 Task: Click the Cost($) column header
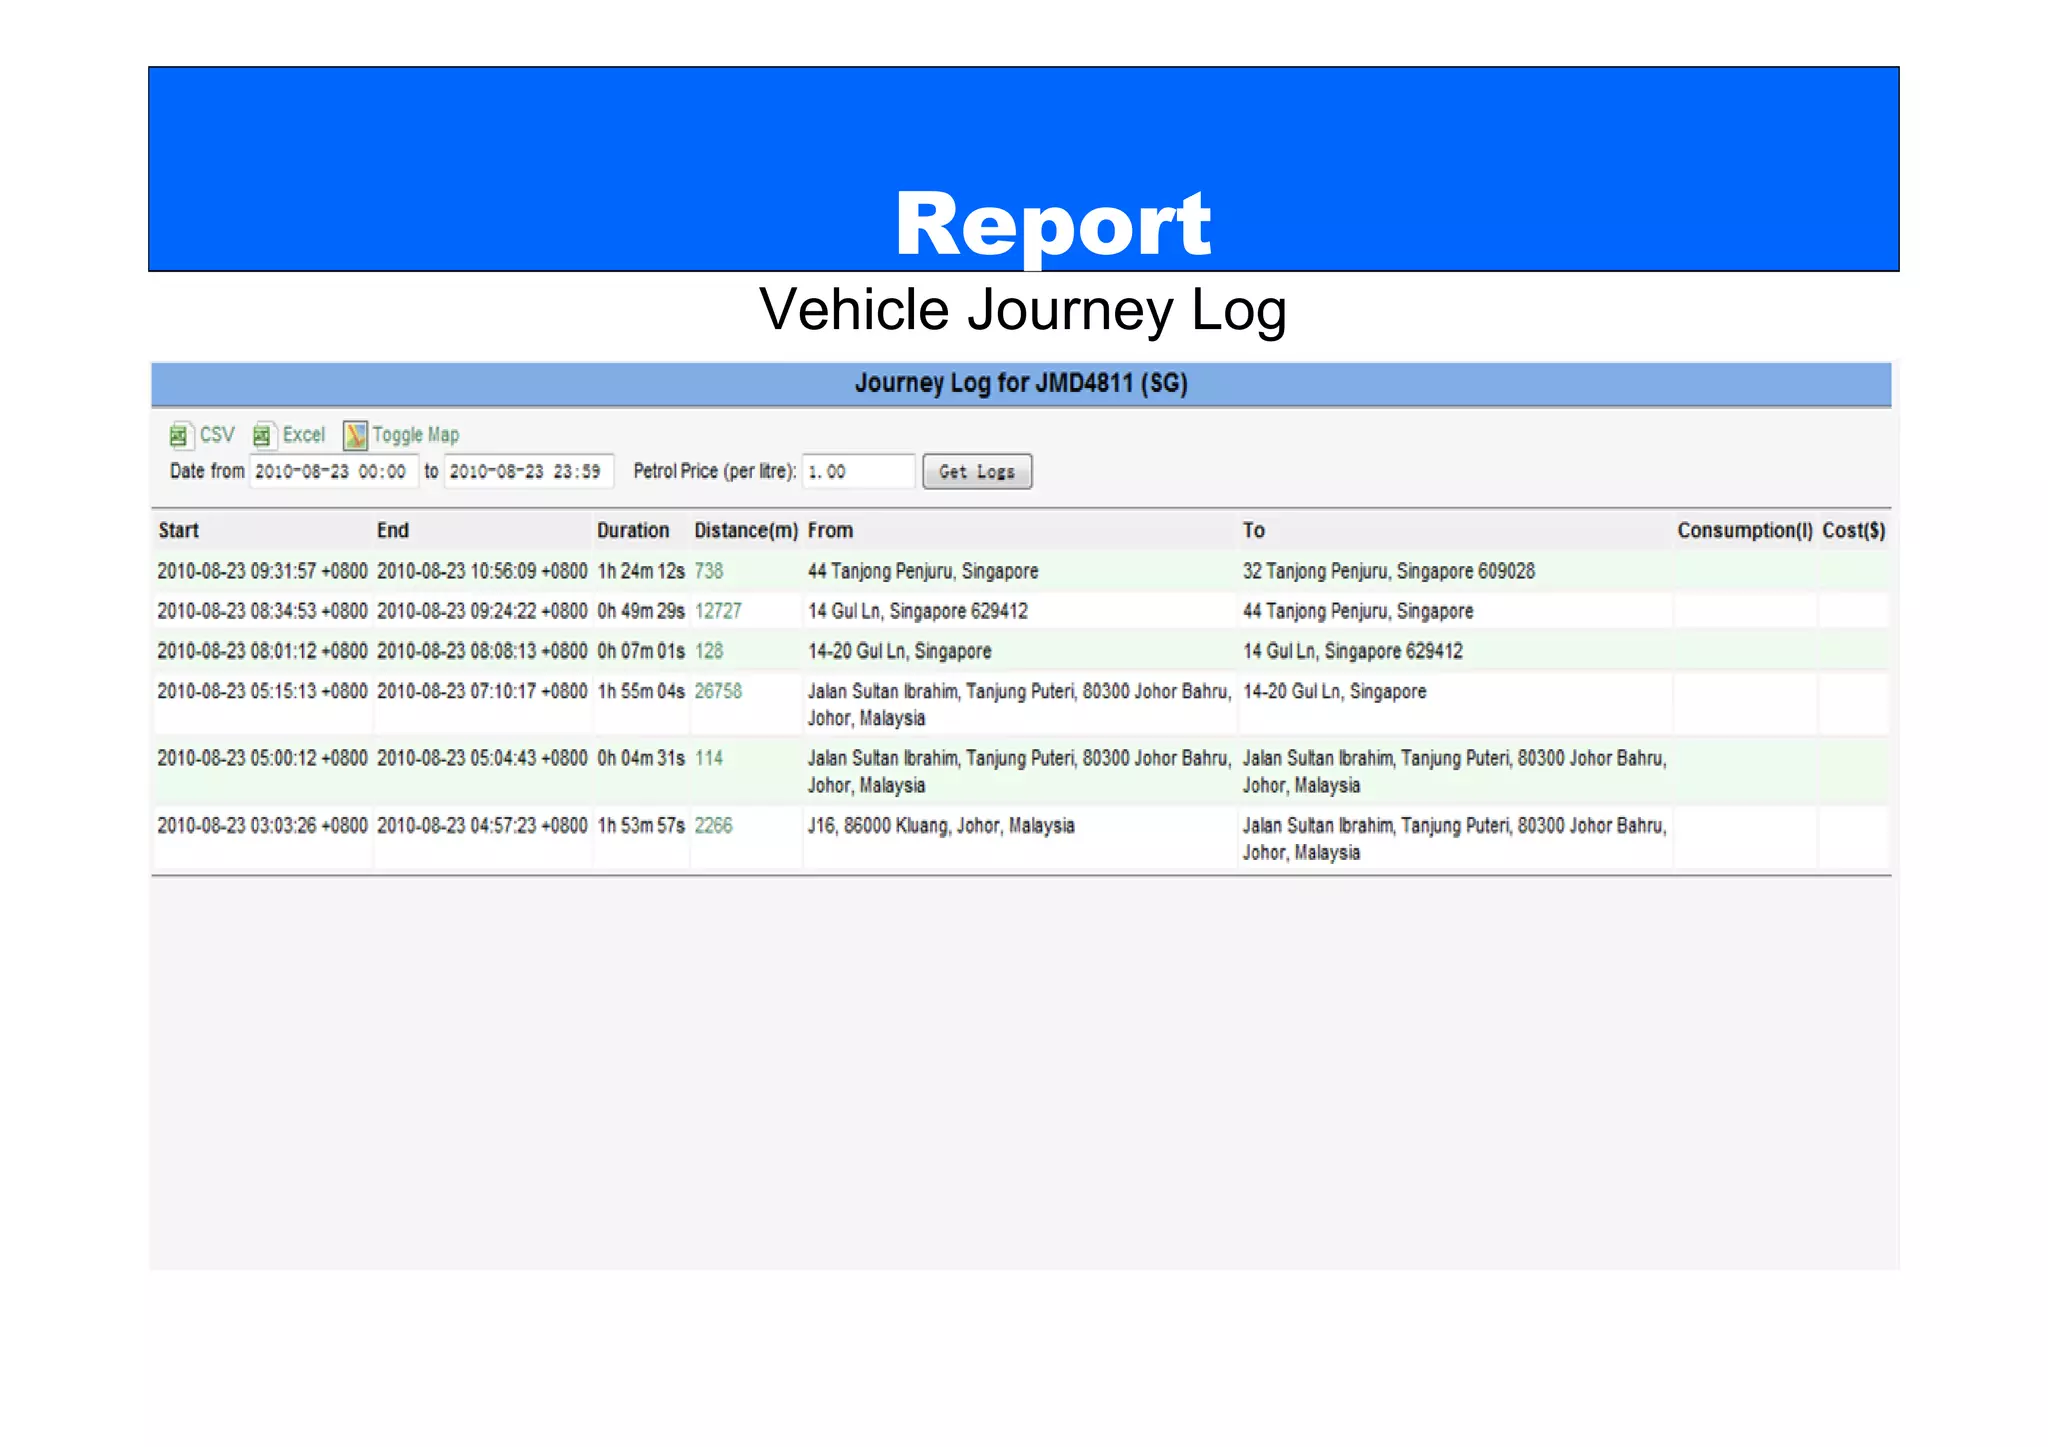pyautogui.click(x=1853, y=530)
